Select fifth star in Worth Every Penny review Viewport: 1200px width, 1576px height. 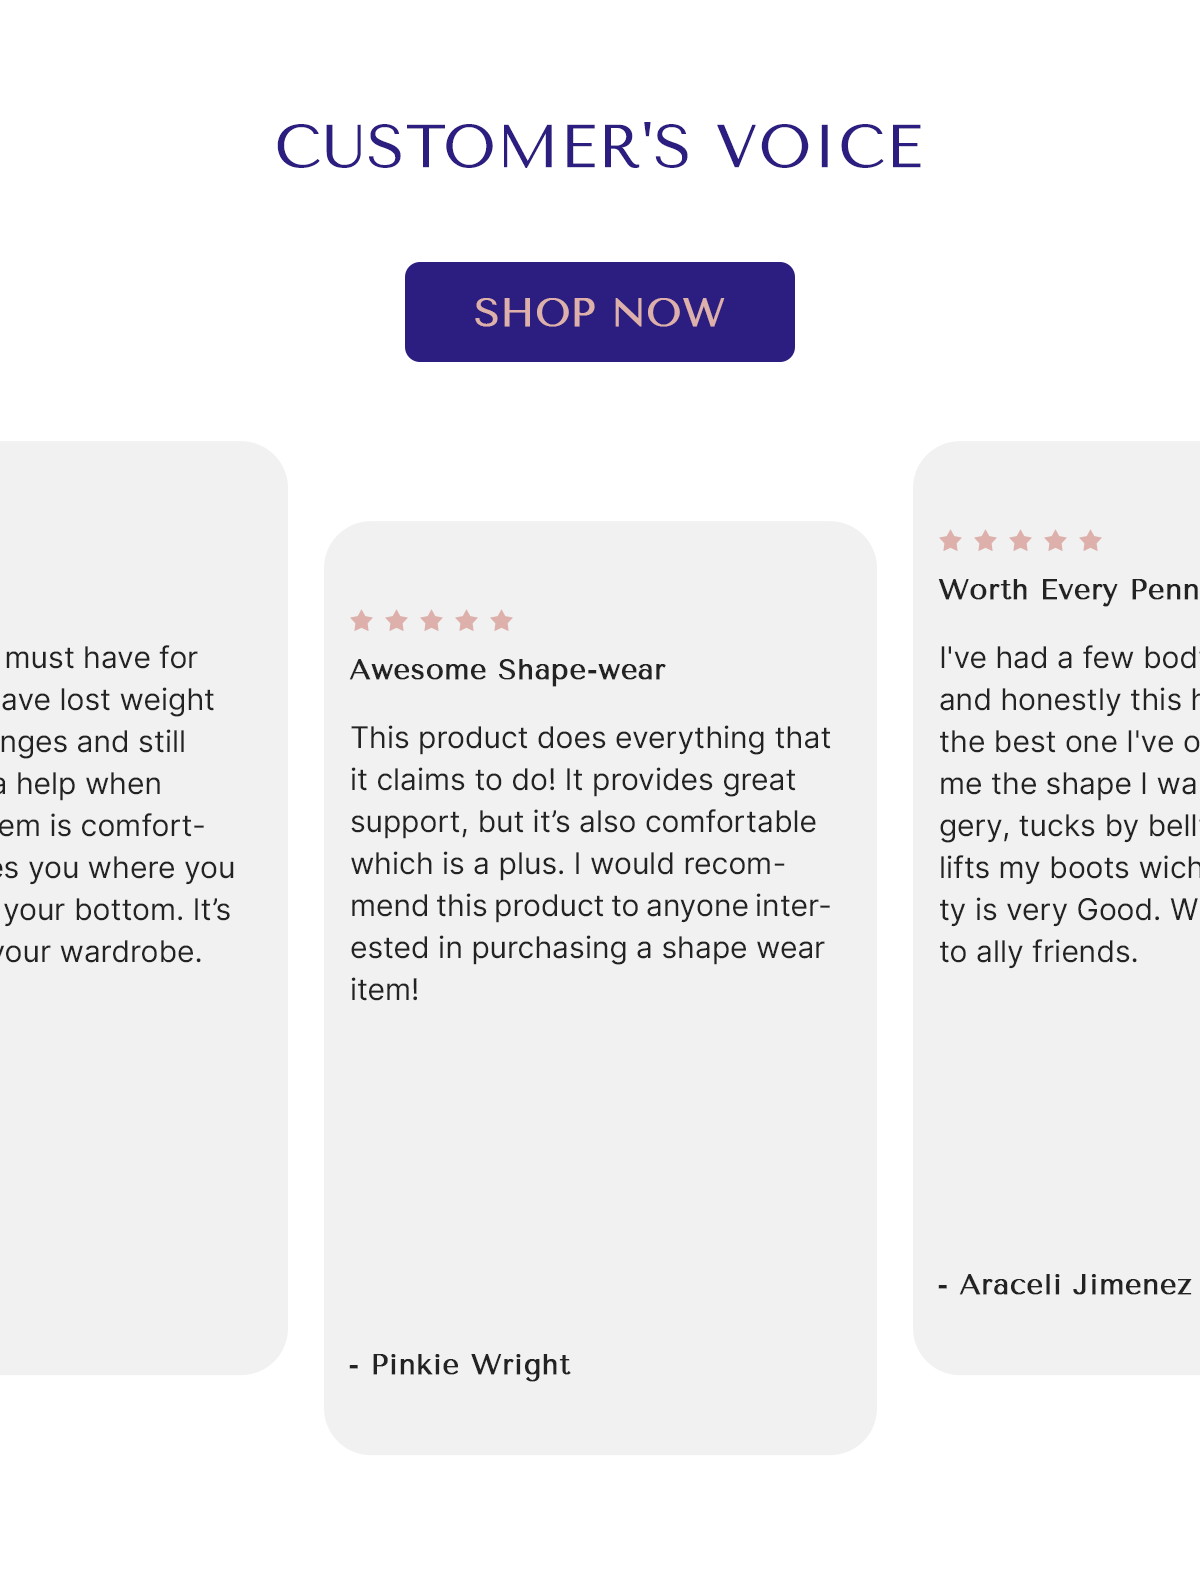point(1091,541)
